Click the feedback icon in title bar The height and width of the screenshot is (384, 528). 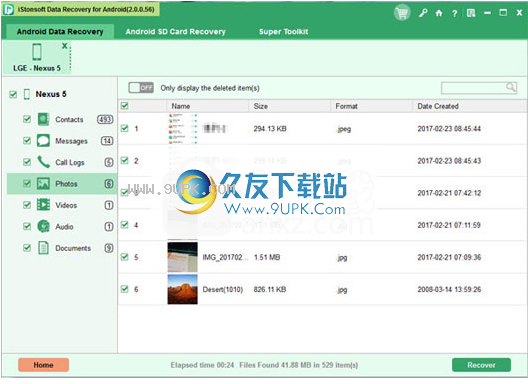pyautogui.click(x=471, y=13)
